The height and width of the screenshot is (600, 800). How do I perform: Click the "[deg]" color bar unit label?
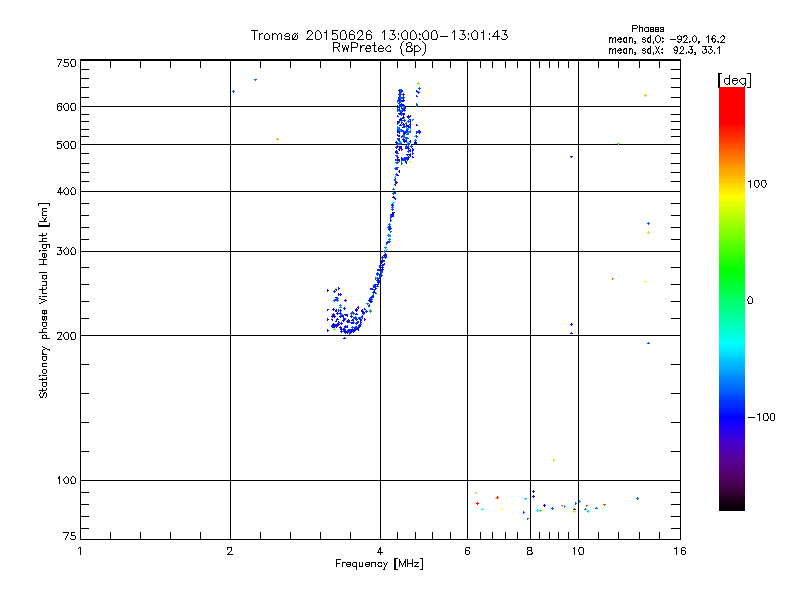(x=734, y=81)
